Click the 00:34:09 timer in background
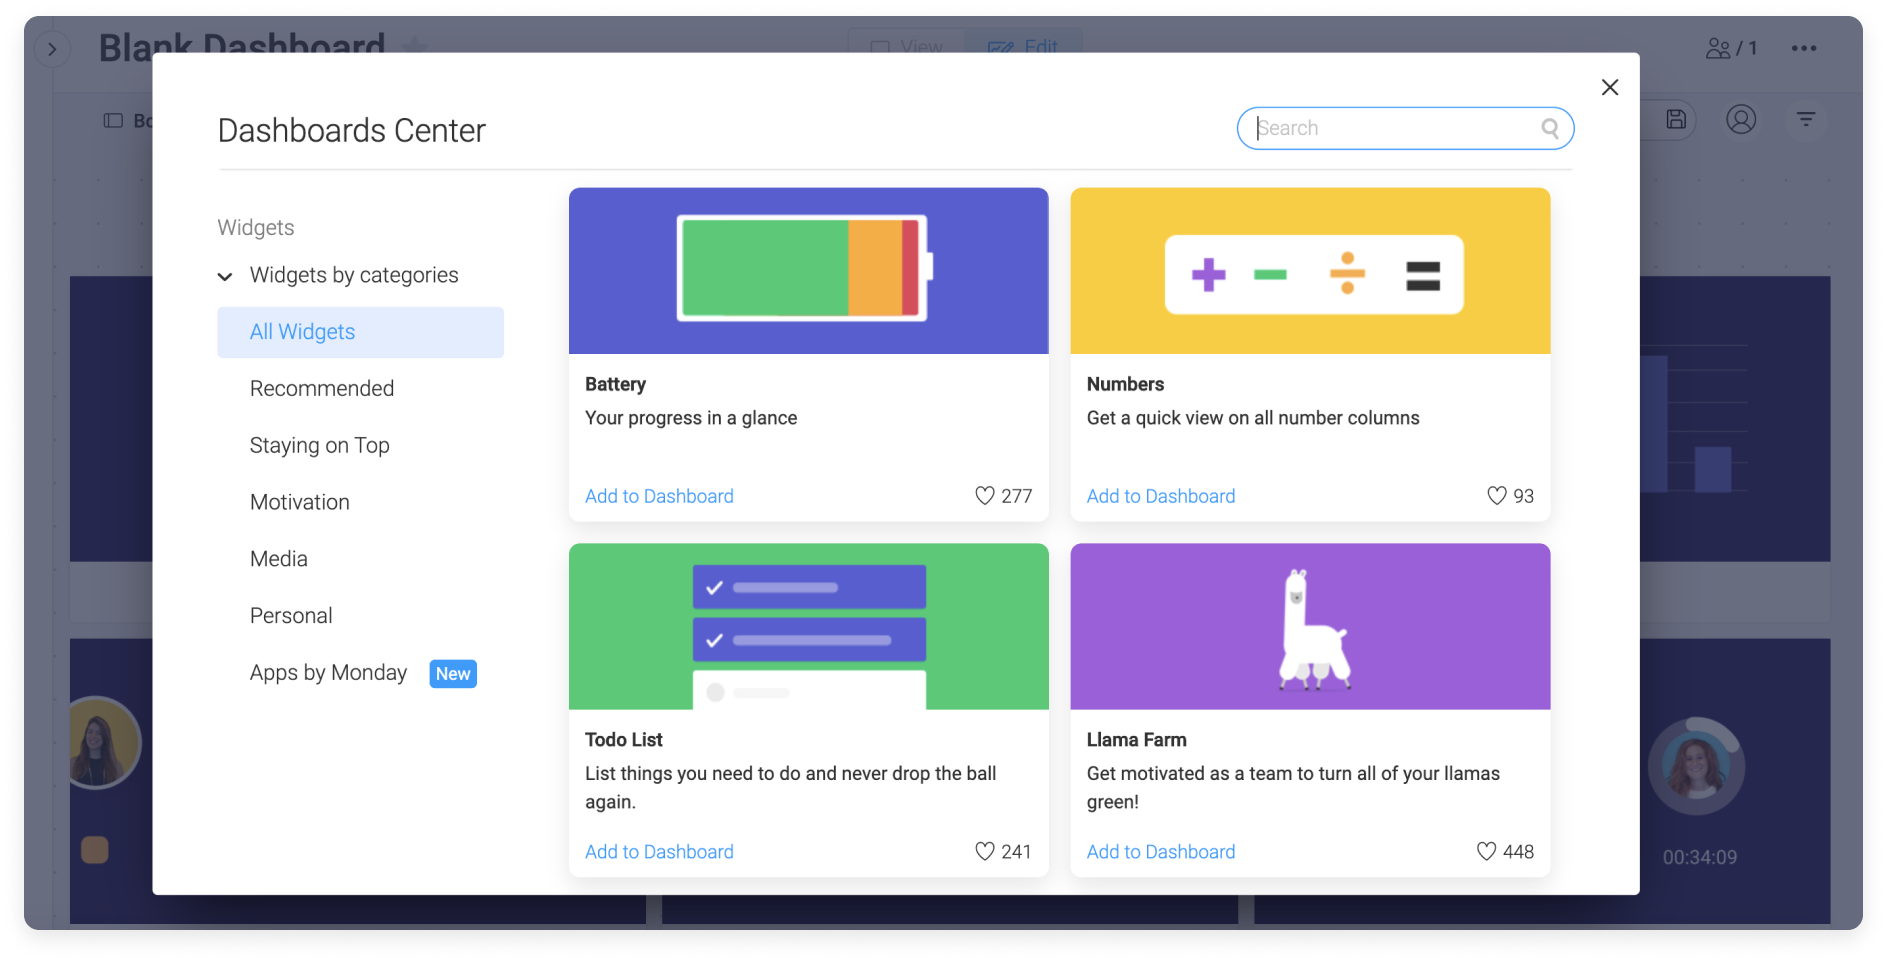The height and width of the screenshot is (962, 1887). (x=1699, y=858)
